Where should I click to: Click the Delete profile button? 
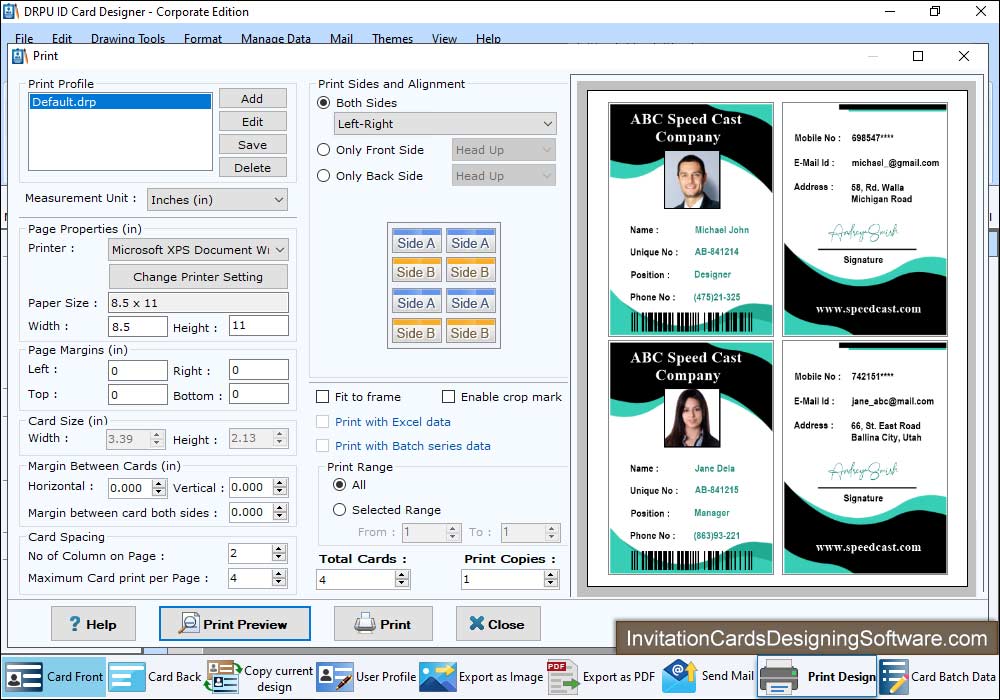(x=253, y=167)
